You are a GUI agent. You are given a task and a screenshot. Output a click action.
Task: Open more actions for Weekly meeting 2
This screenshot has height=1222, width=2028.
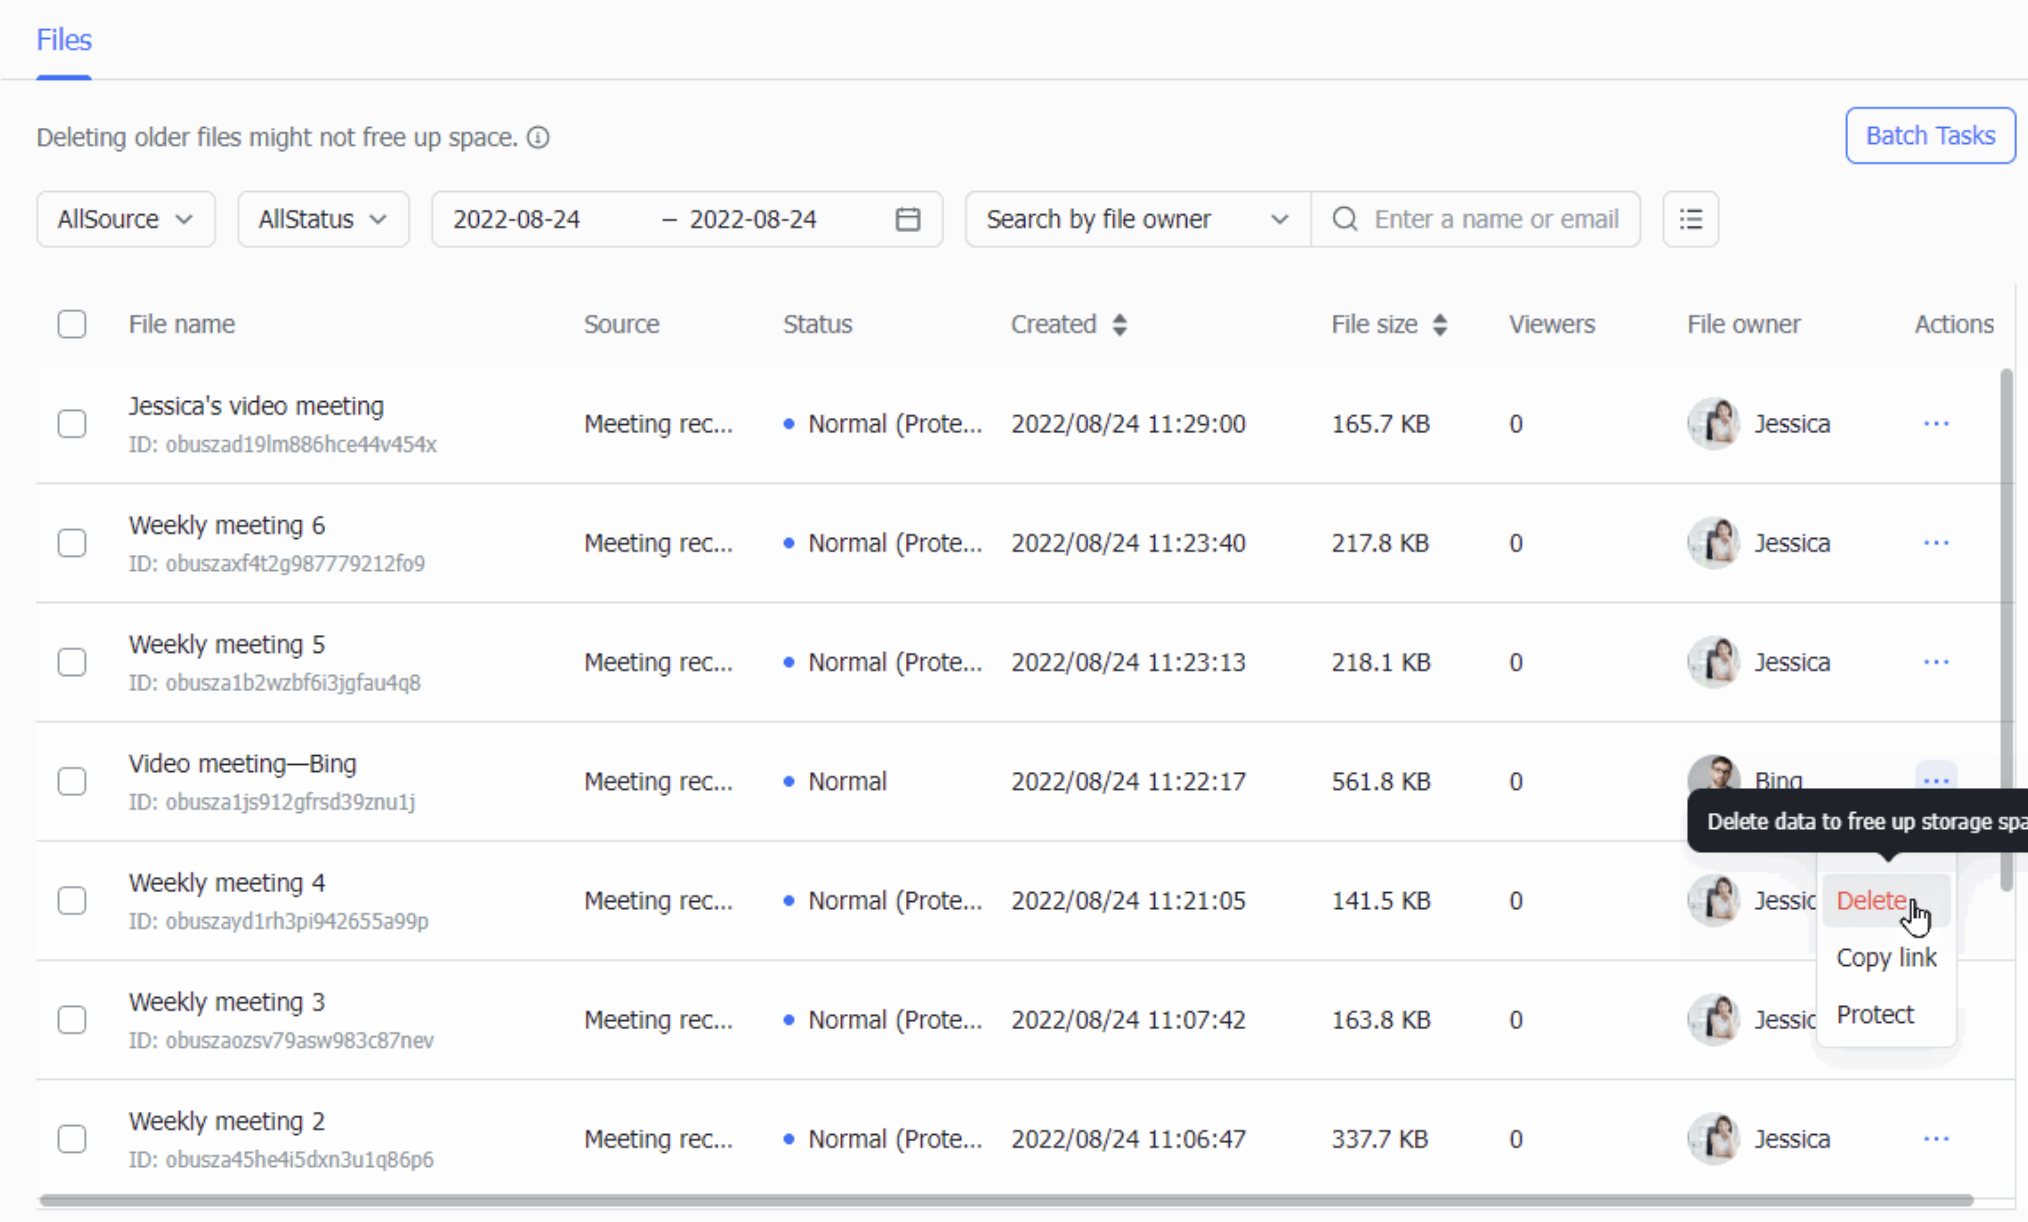click(1935, 1139)
